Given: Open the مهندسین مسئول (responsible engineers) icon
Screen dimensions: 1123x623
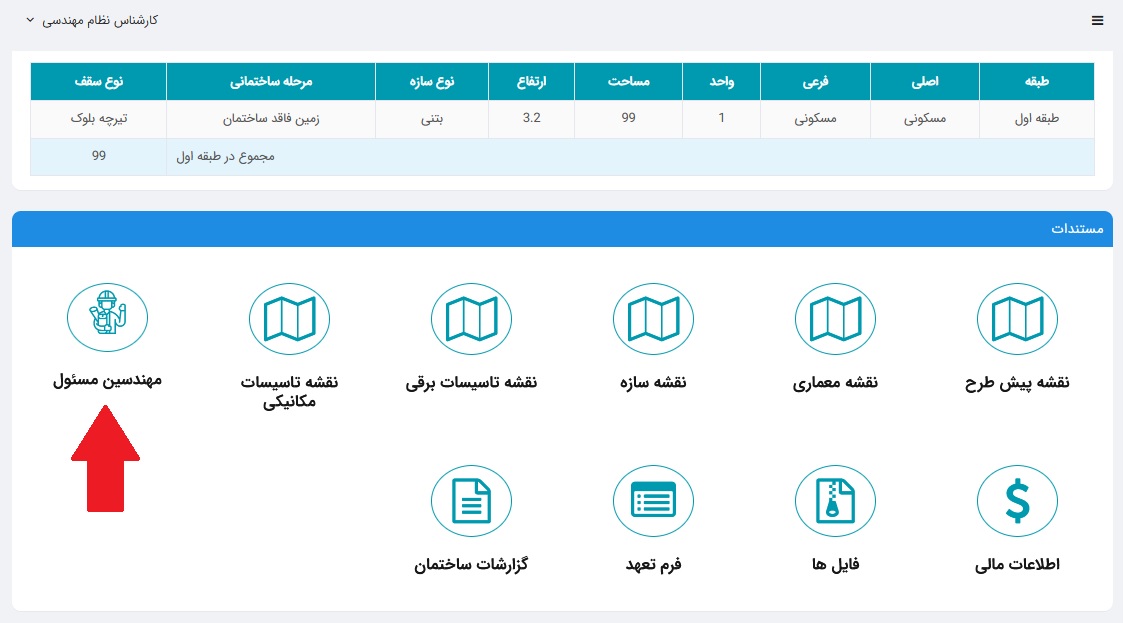Looking at the screenshot, I should click(107, 317).
